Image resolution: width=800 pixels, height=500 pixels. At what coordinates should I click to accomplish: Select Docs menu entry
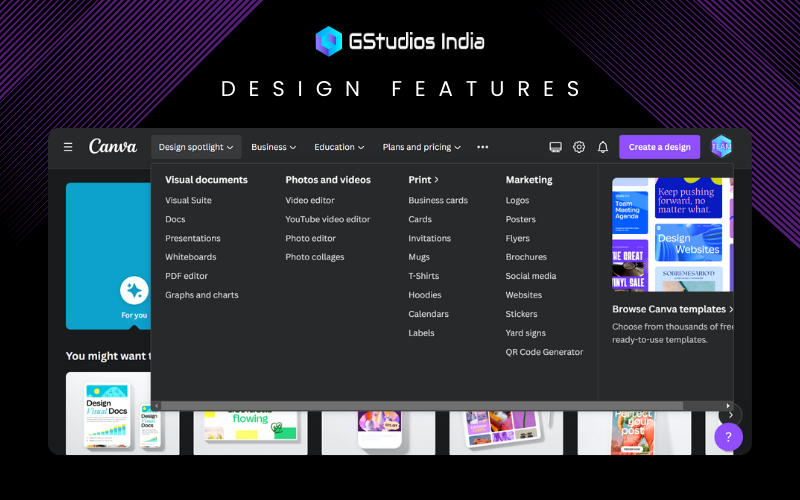coord(175,219)
